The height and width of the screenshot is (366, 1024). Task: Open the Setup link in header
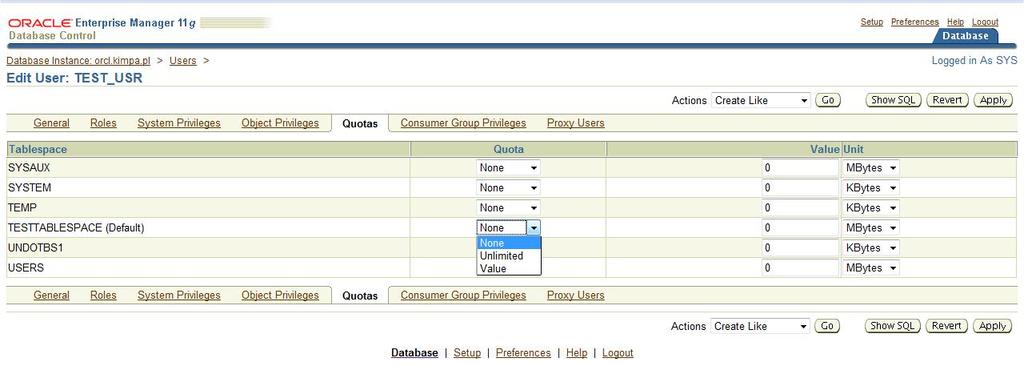(871, 22)
